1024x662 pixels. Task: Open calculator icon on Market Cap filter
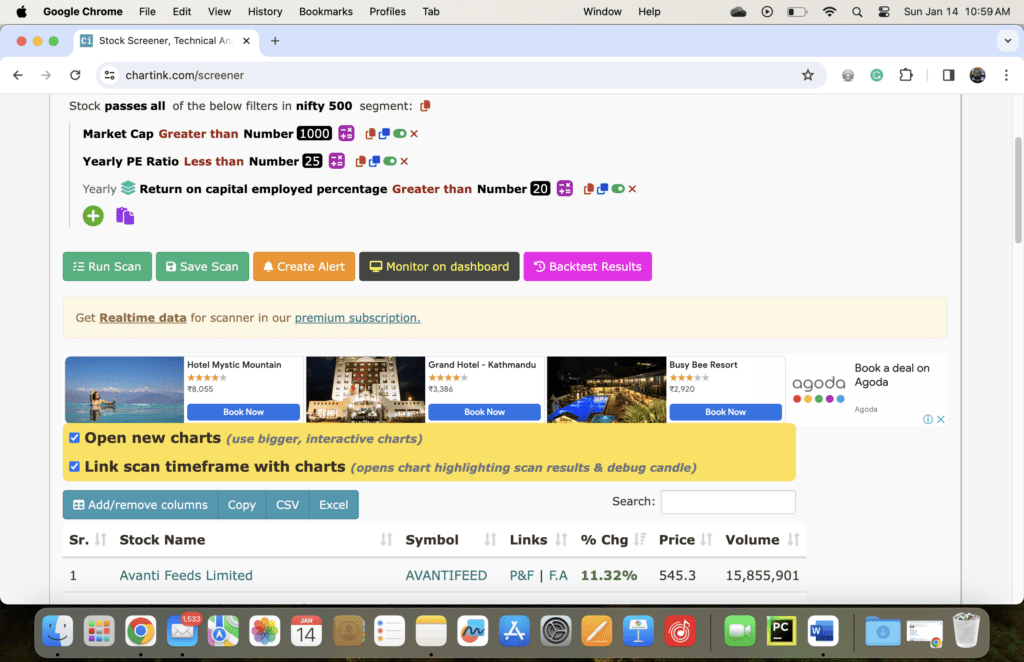pyautogui.click(x=346, y=133)
